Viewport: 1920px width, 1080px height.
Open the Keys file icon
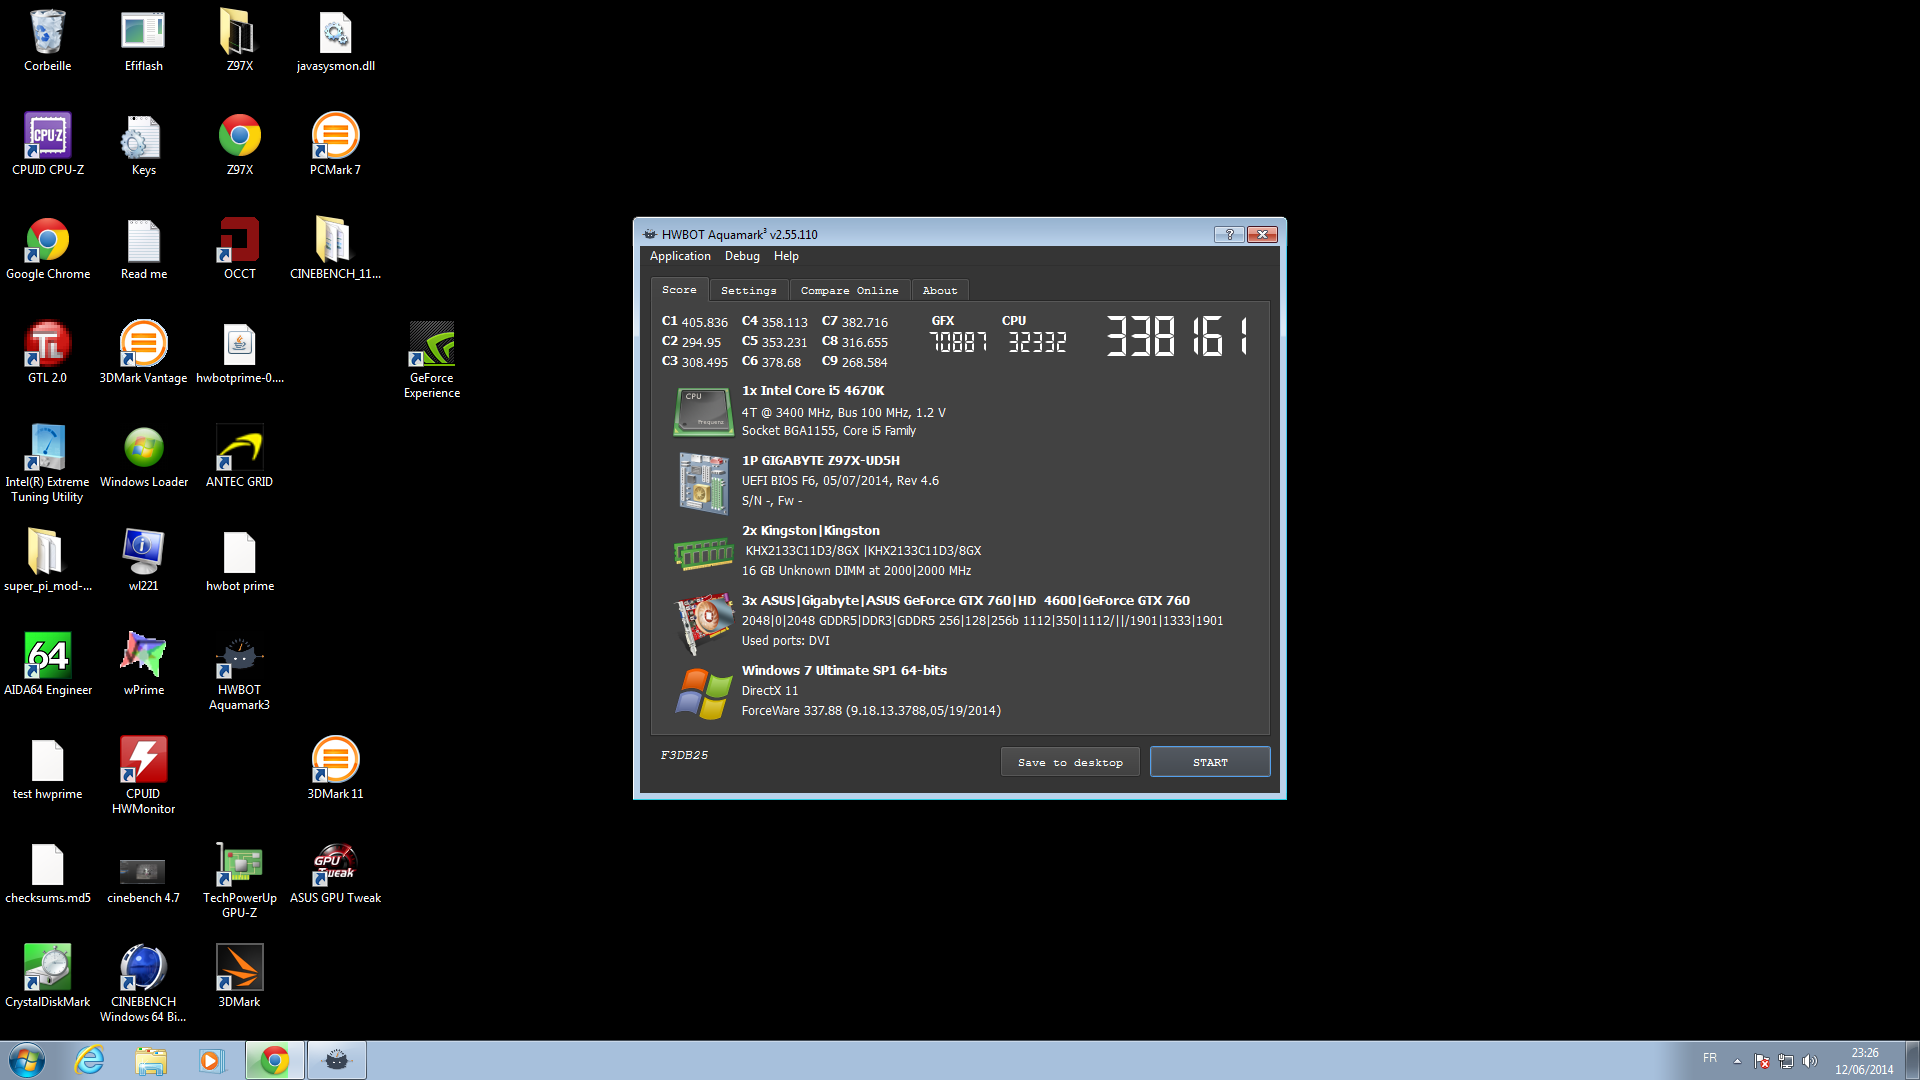143,144
